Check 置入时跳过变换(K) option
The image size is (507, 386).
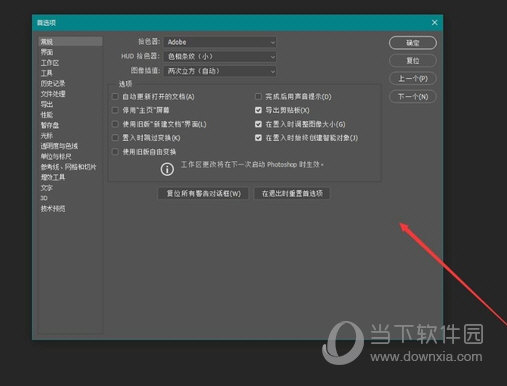[x=115, y=138]
